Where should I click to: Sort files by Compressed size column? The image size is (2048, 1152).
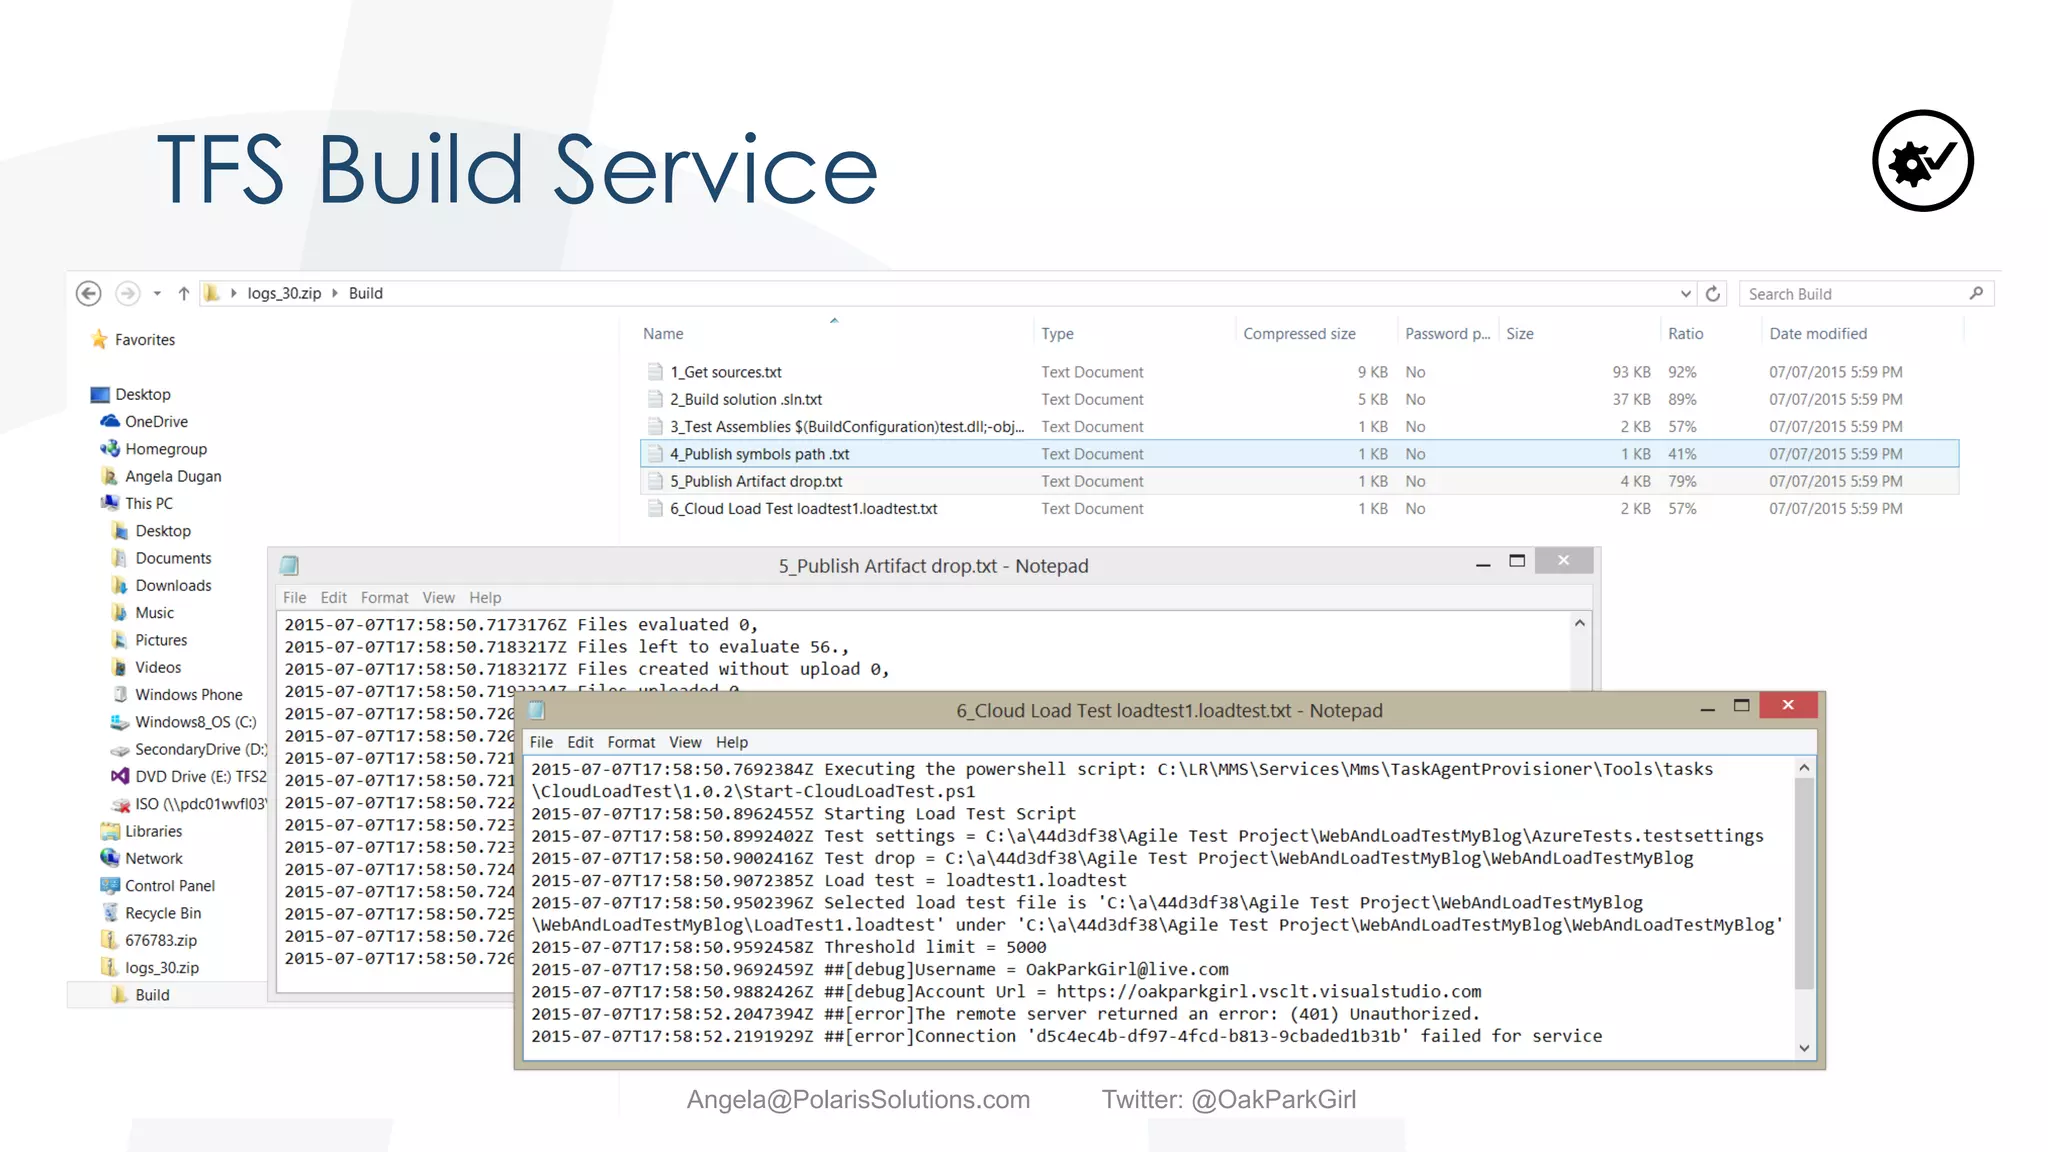tap(1299, 334)
